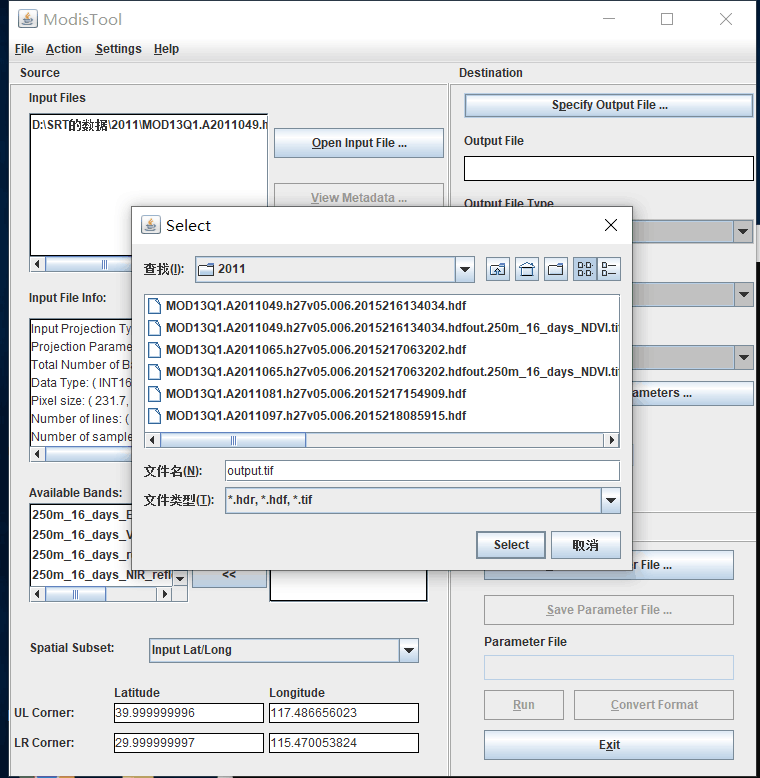Screen dimensions: 760x778
Task: Select file icon for MOD13Q1.A2011097 hdf
Action: [155, 416]
